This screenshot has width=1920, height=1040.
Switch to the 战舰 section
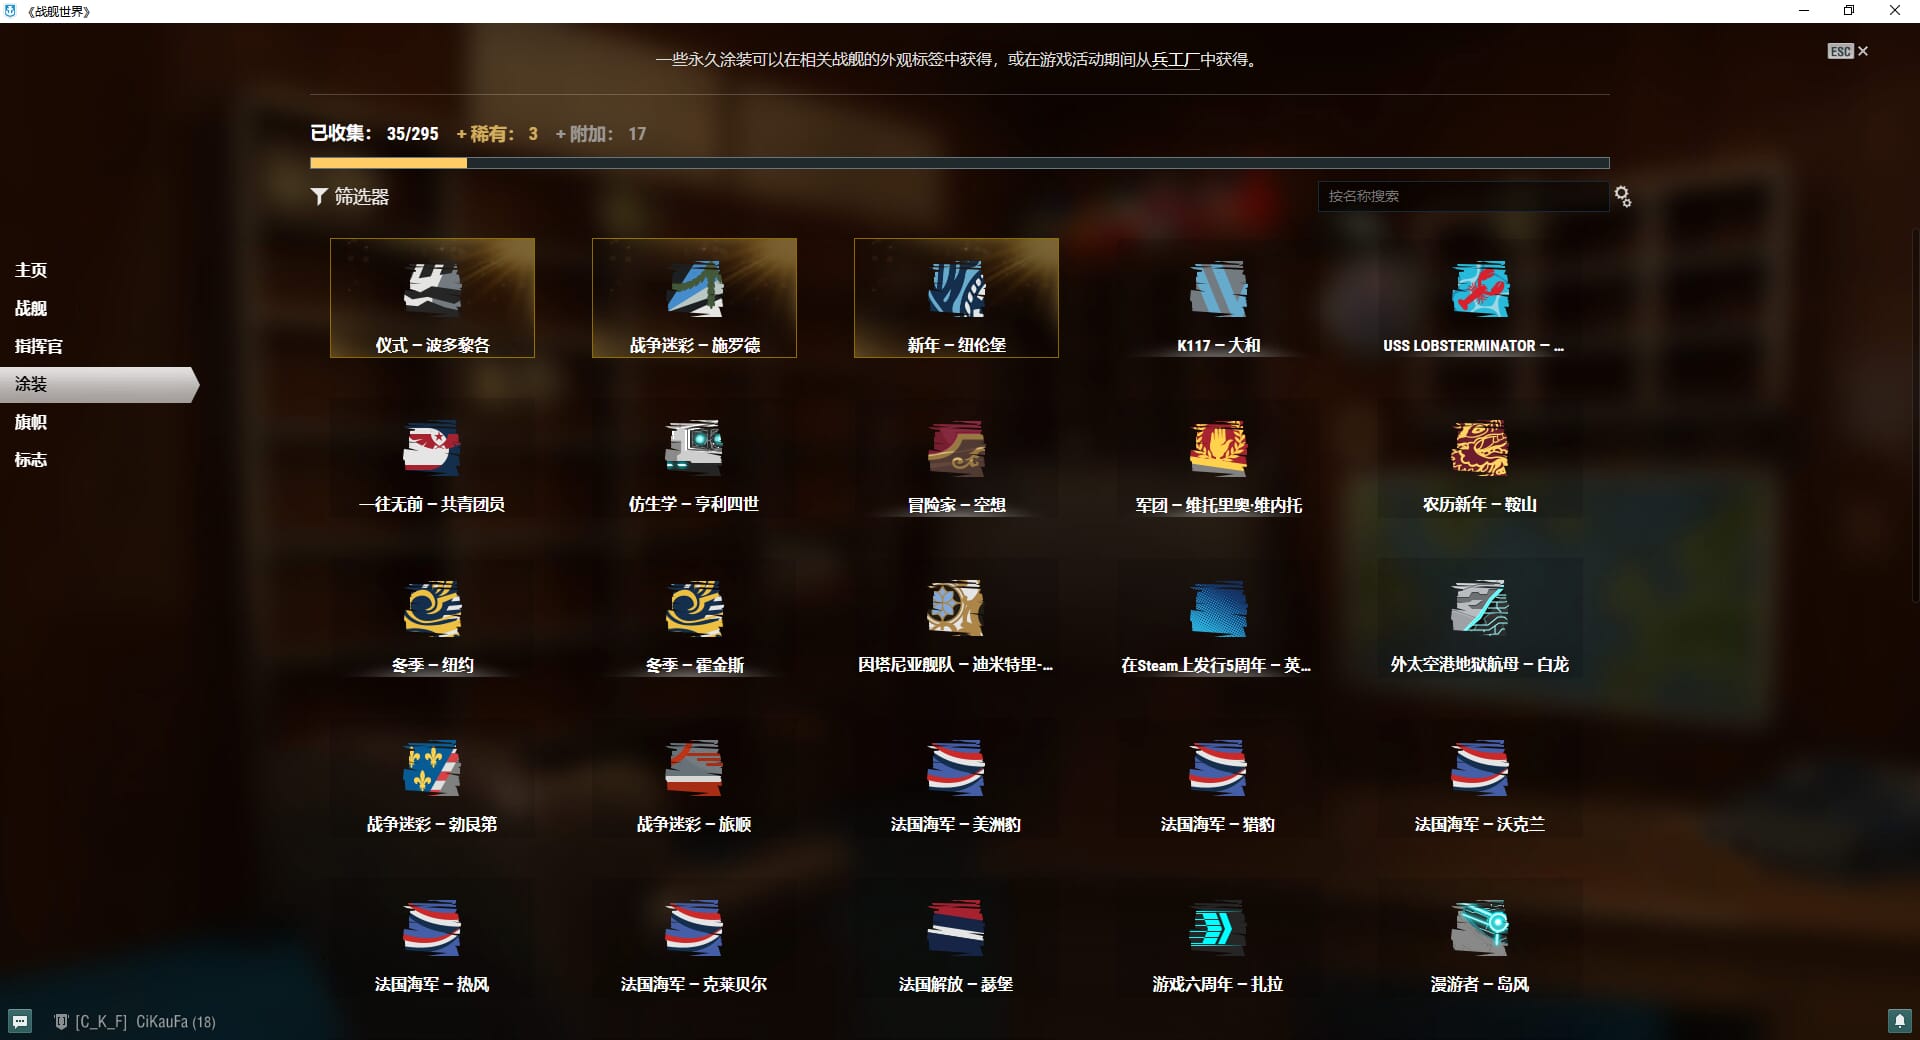[x=31, y=308]
